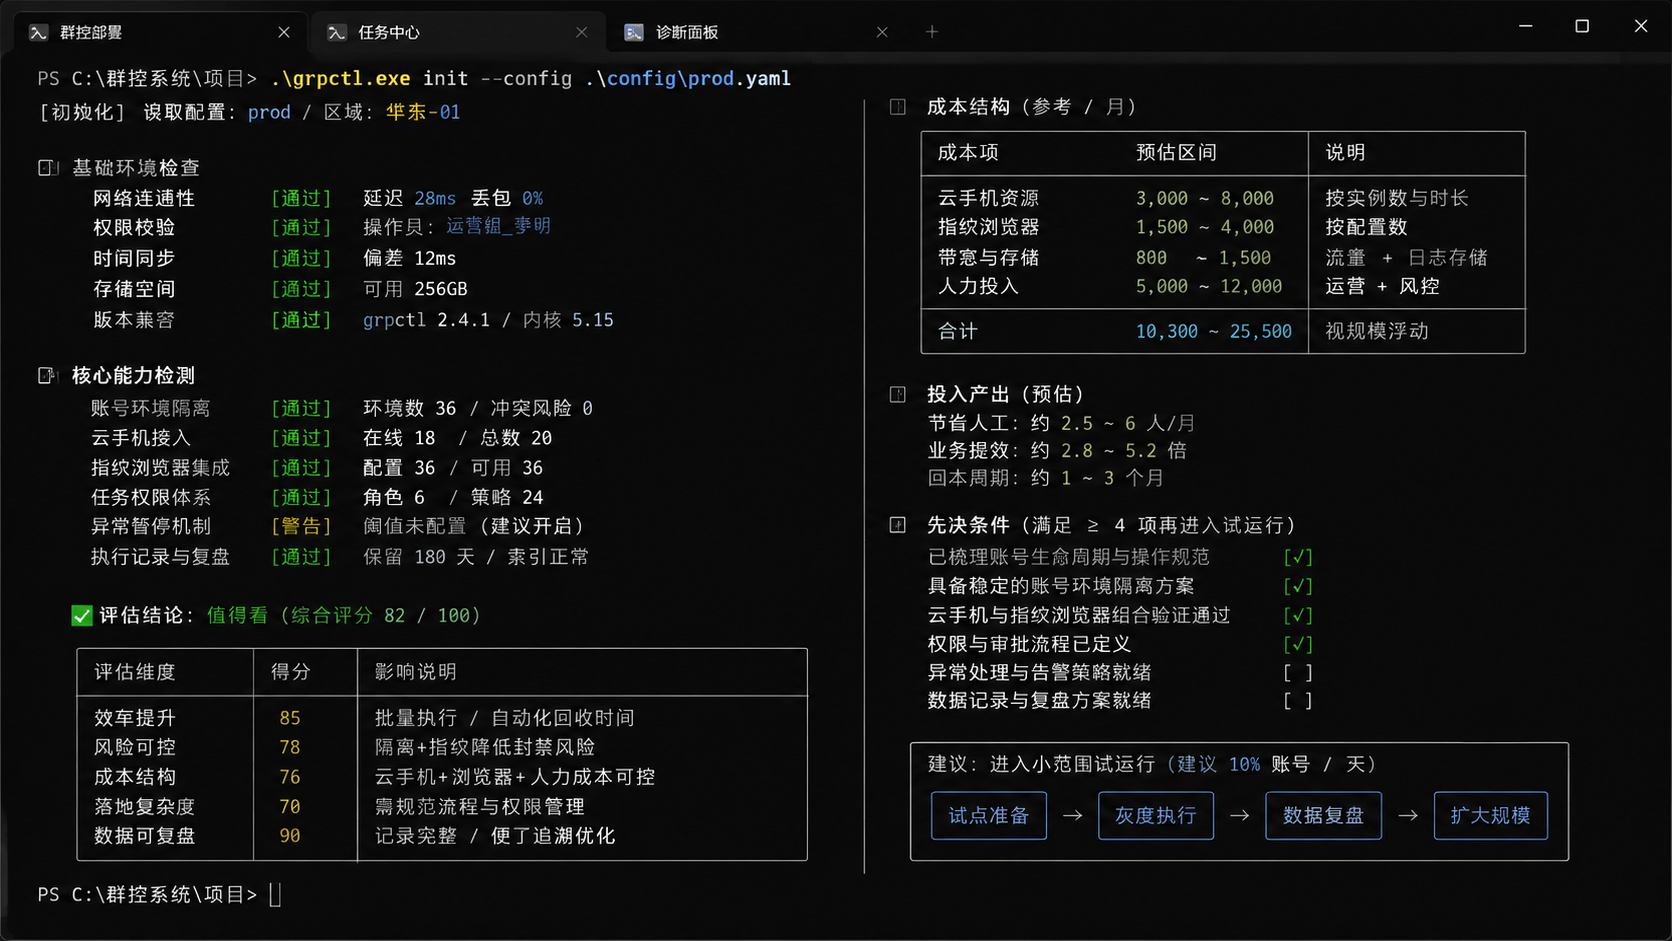
Task: Click the 版本兼容 check row label
Action: [x=134, y=320]
